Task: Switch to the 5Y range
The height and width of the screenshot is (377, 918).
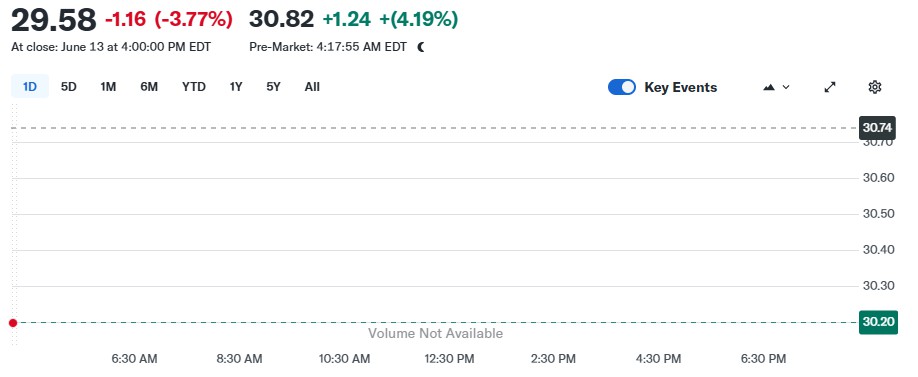Action: 273,87
